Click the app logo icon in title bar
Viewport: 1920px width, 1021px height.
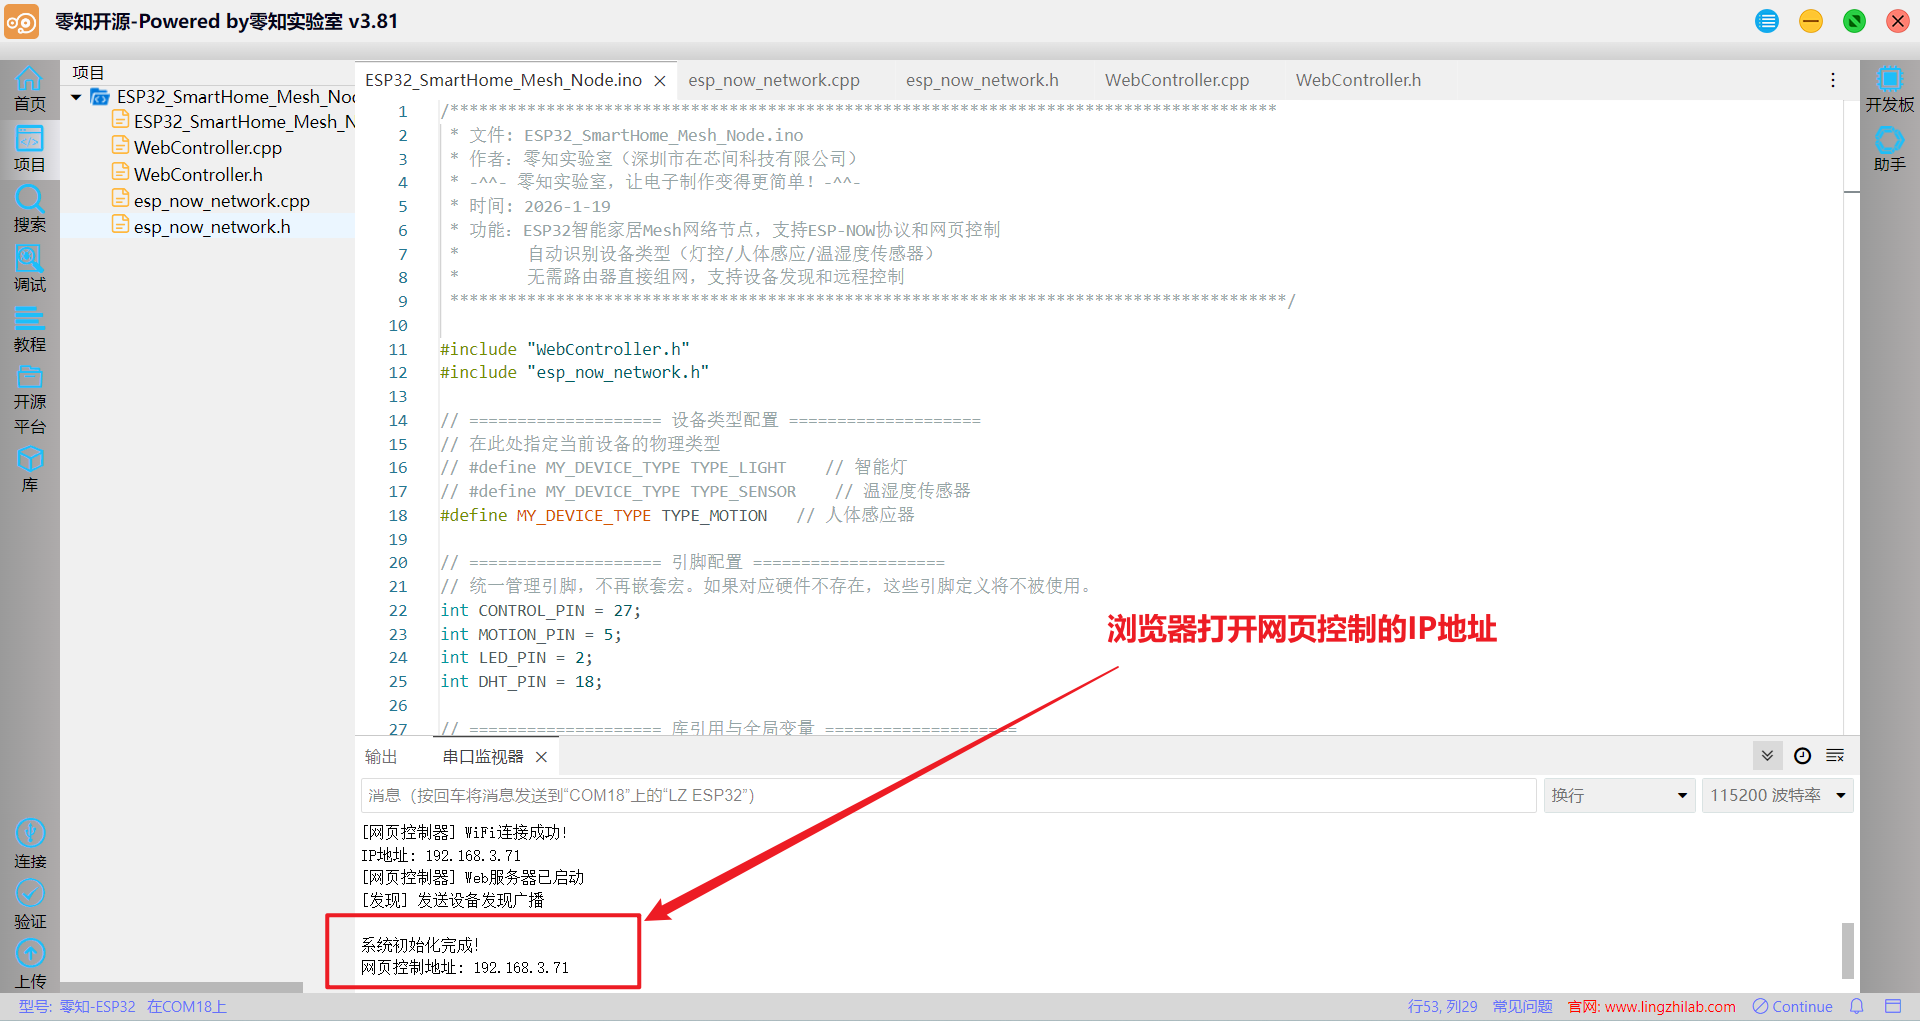tap(21, 21)
